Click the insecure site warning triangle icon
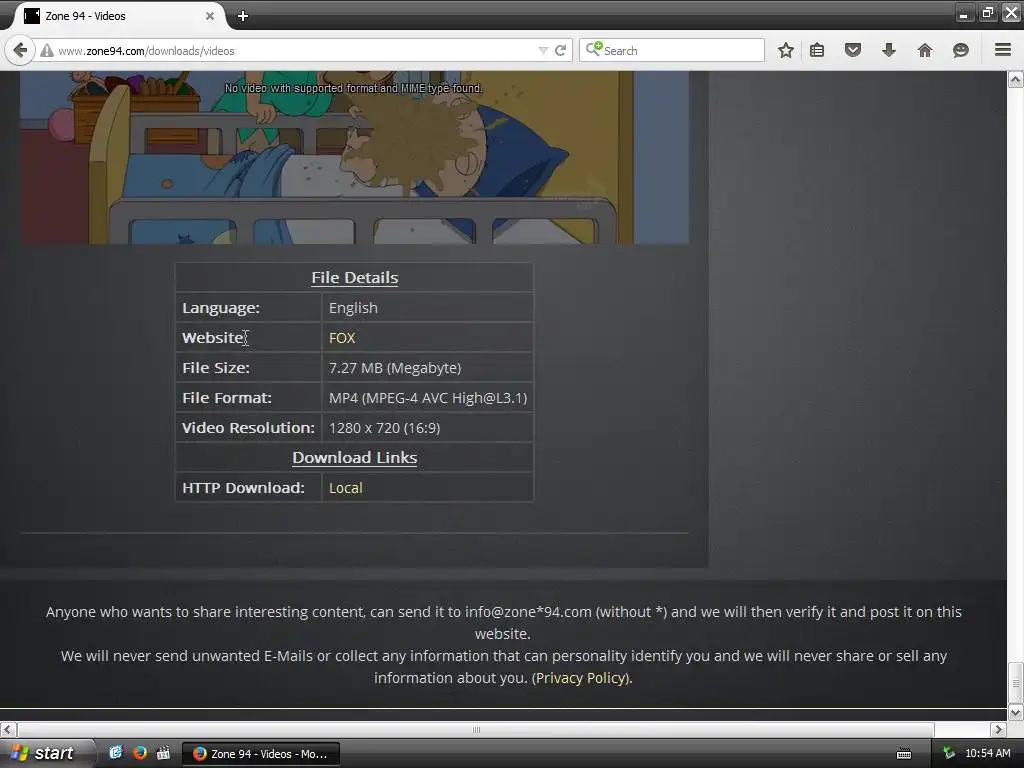The width and height of the screenshot is (1024, 768). coord(47,50)
